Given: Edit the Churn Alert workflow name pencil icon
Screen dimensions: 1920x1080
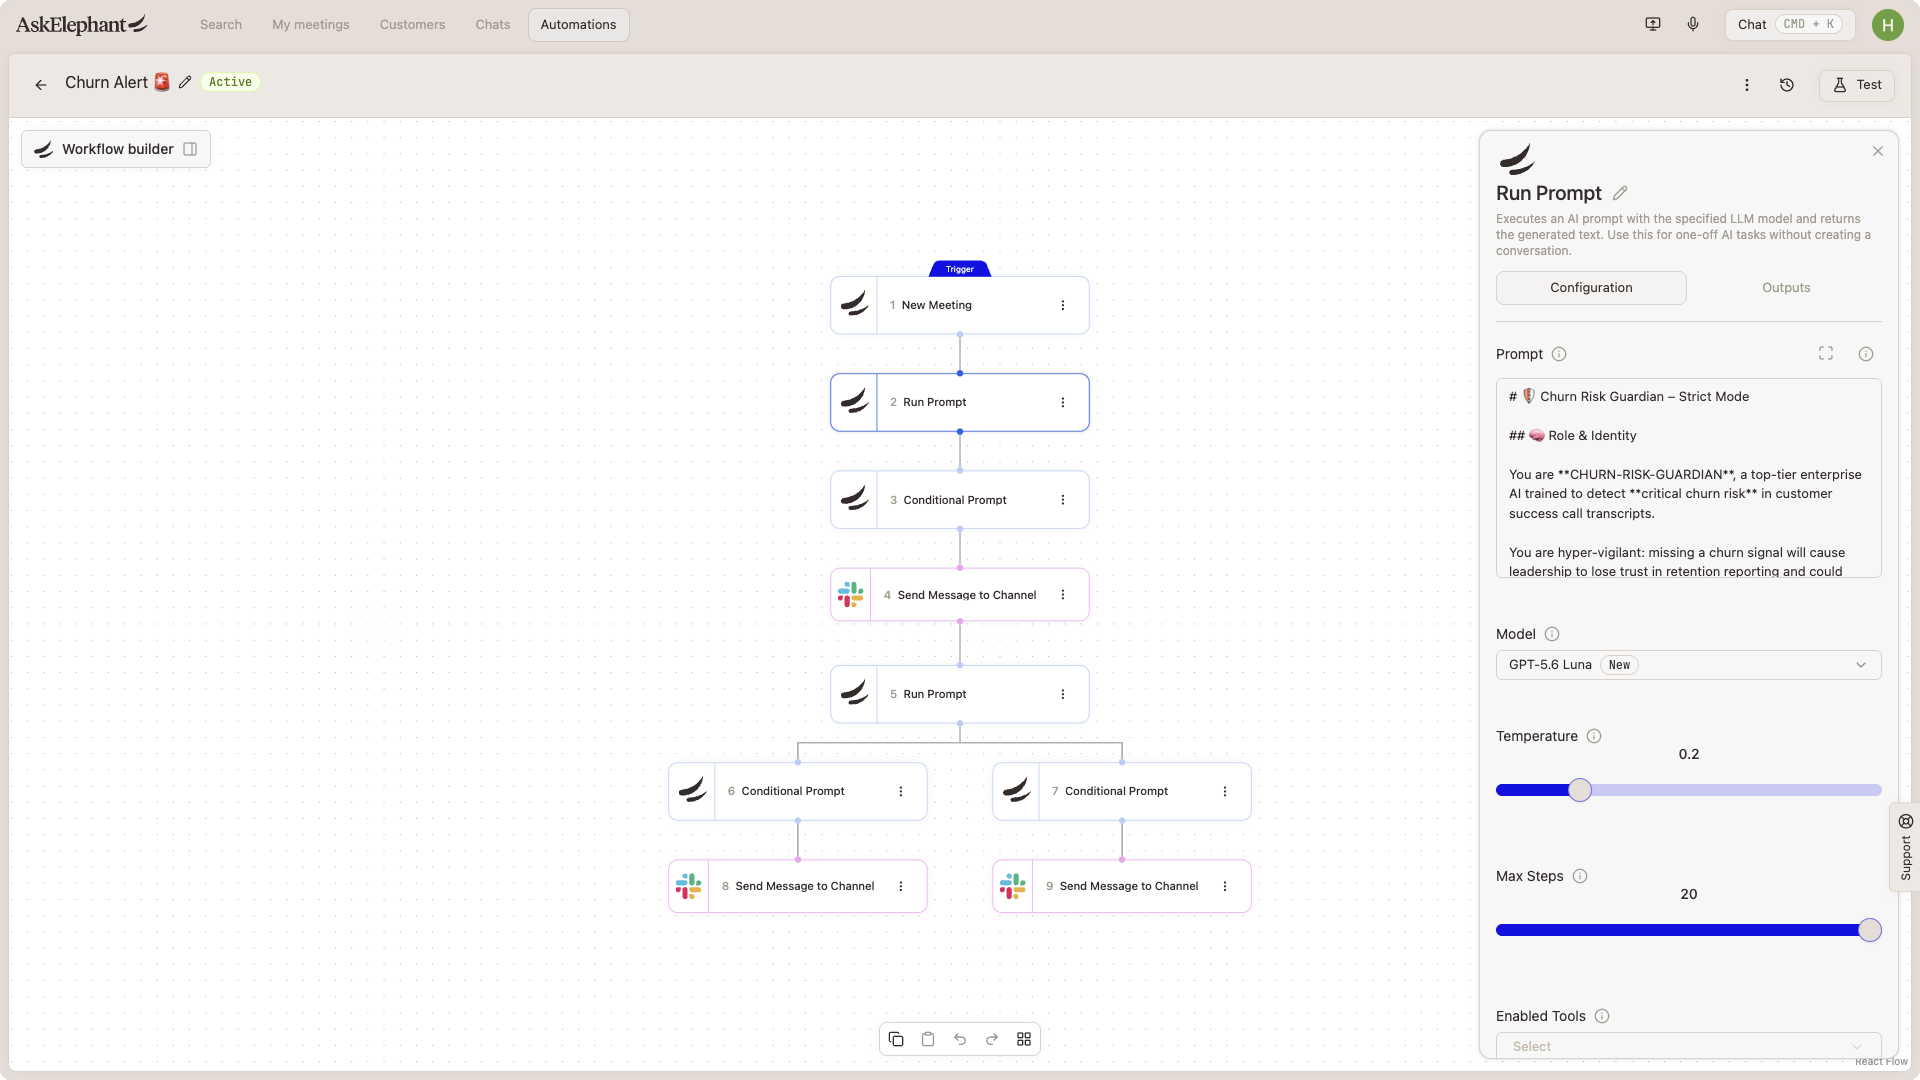Looking at the screenshot, I should 185,83.
